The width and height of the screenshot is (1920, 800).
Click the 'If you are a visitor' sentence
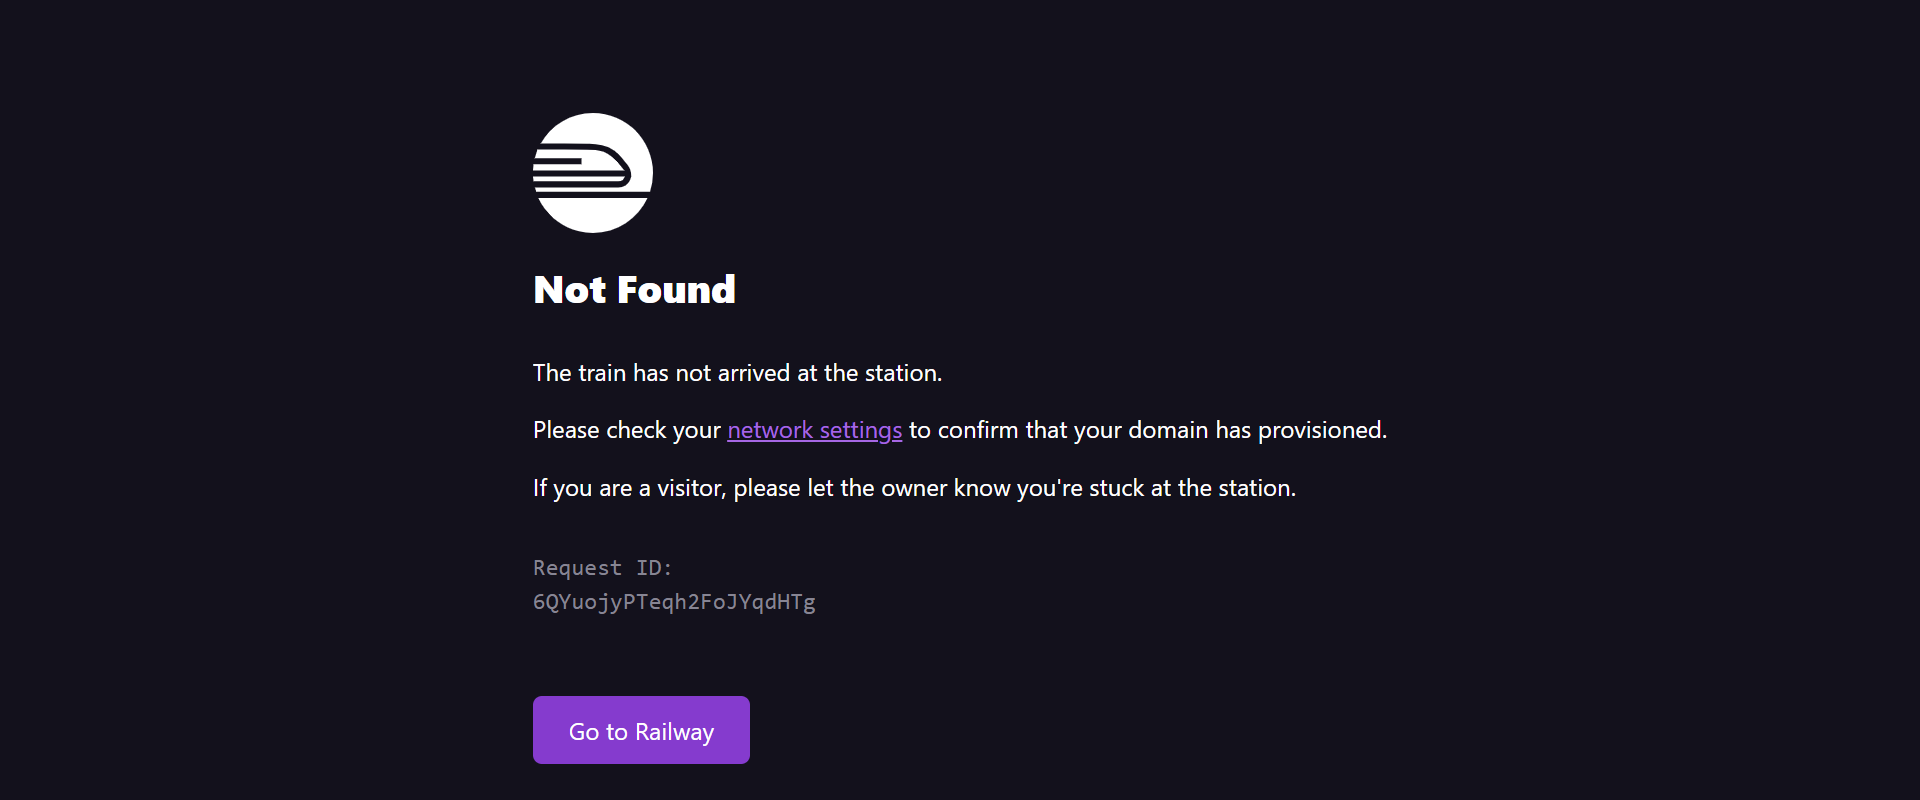pos(913,488)
